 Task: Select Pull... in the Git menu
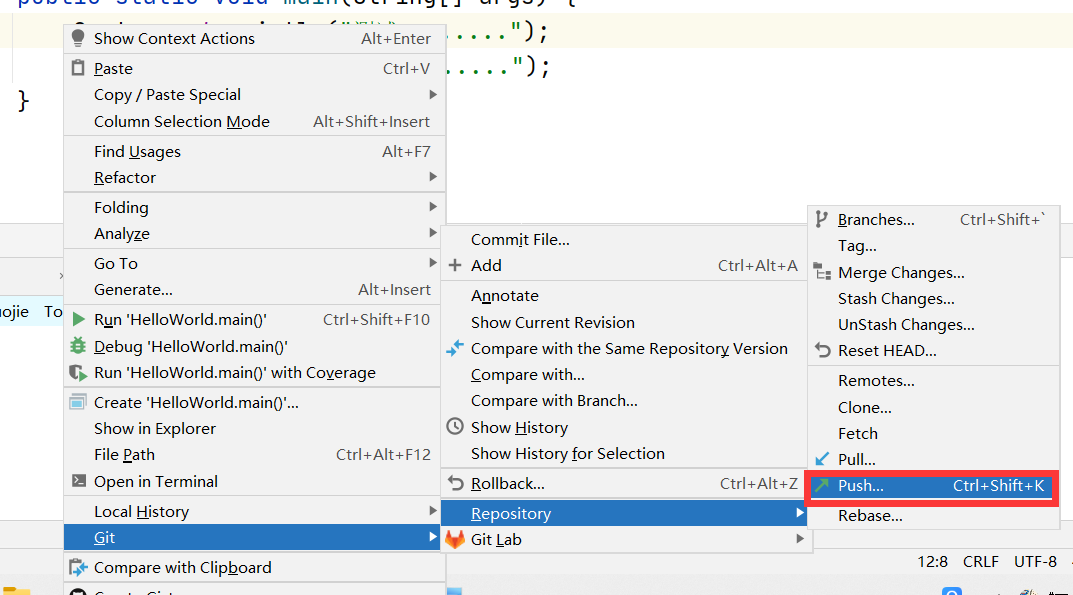point(856,460)
